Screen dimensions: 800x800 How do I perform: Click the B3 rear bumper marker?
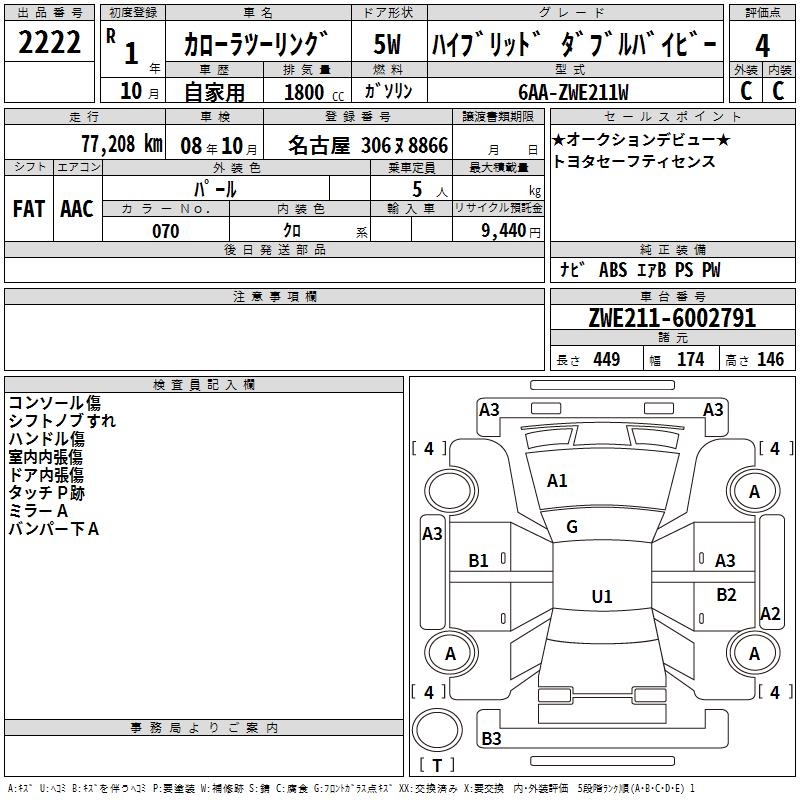491,738
